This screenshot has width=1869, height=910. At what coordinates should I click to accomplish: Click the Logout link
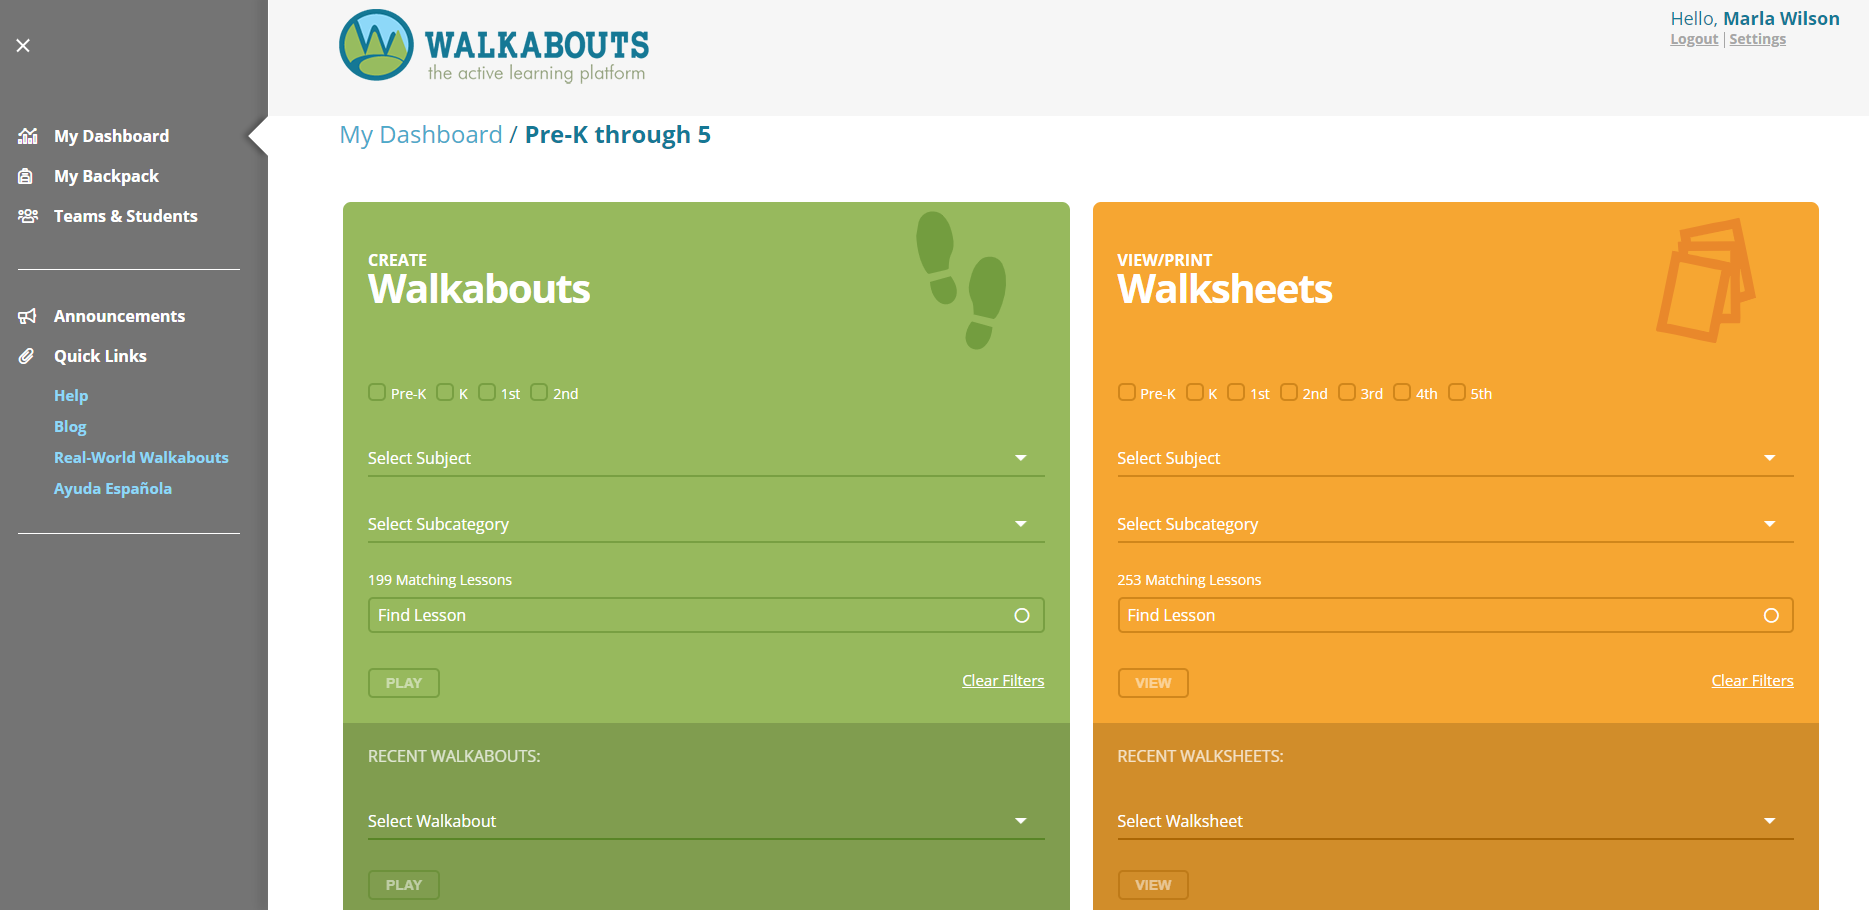point(1694,39)
